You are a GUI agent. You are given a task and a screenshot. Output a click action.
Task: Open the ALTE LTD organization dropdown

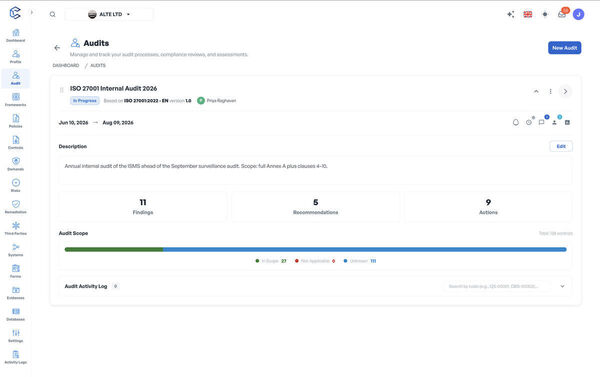pyautogui.click(x=109, y=15)
